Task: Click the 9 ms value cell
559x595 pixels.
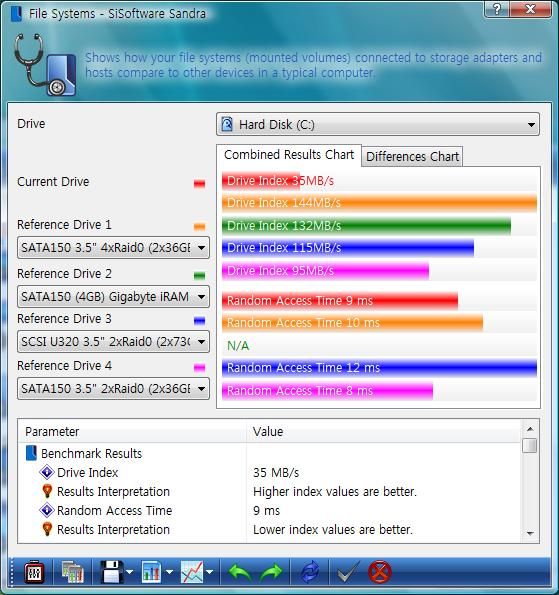Action: pos(266,511)
